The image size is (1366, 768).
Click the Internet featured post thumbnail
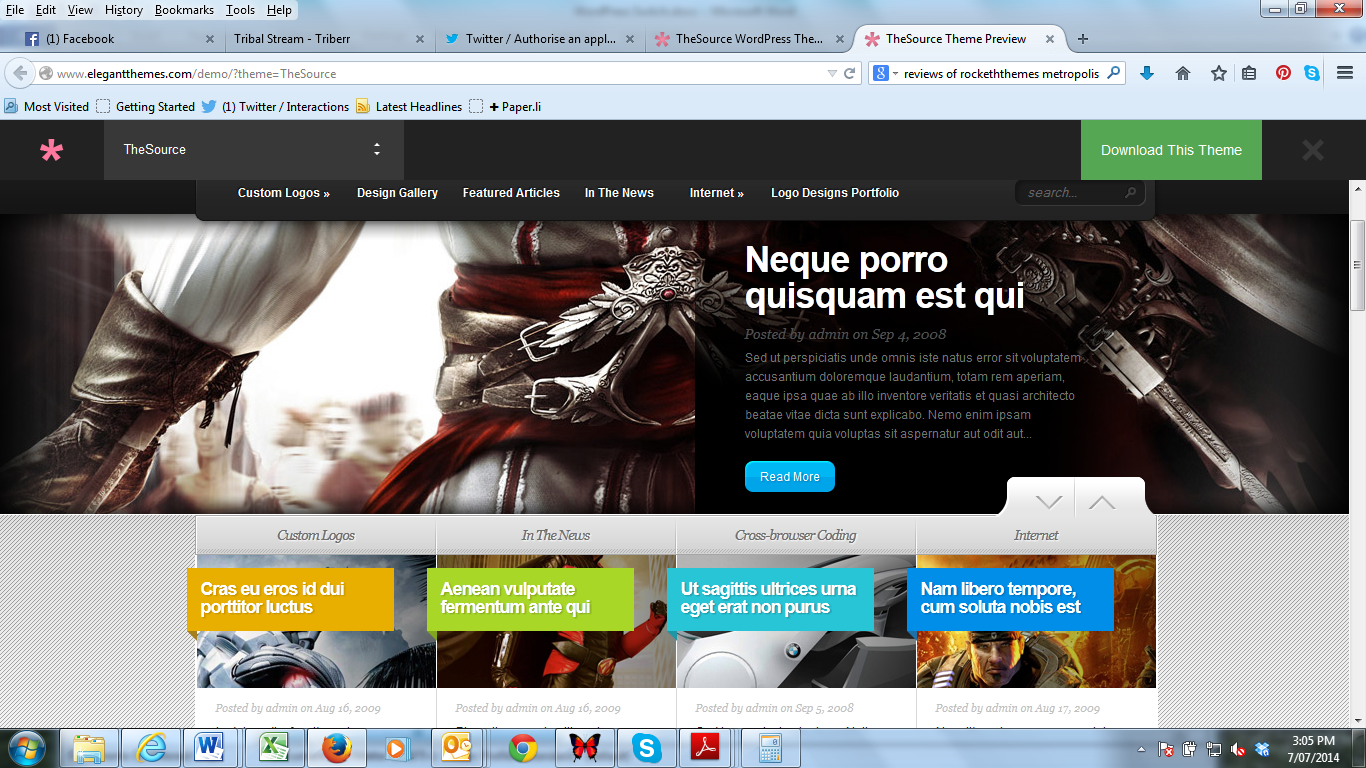[x=1036, y=622]
